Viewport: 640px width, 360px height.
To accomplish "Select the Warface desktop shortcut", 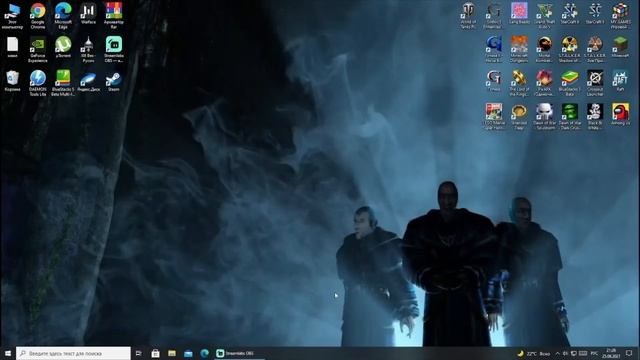I will [88, 13].
